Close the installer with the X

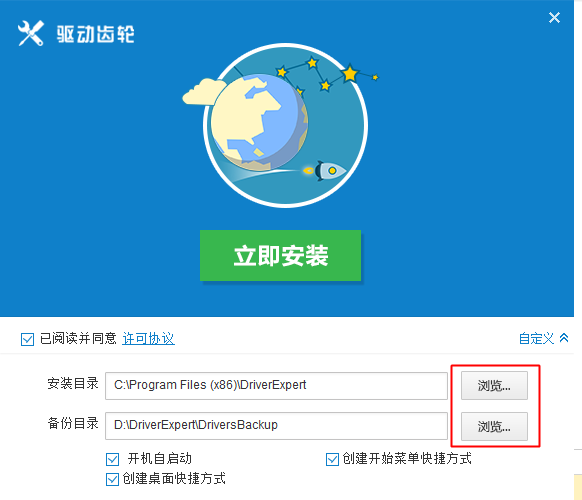[554, 17]
